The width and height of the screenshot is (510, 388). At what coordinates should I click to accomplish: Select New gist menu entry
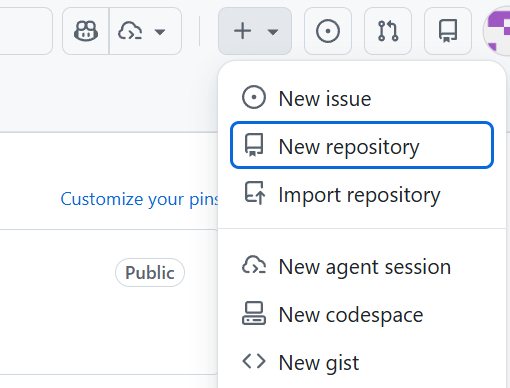(x=362, y=362)
